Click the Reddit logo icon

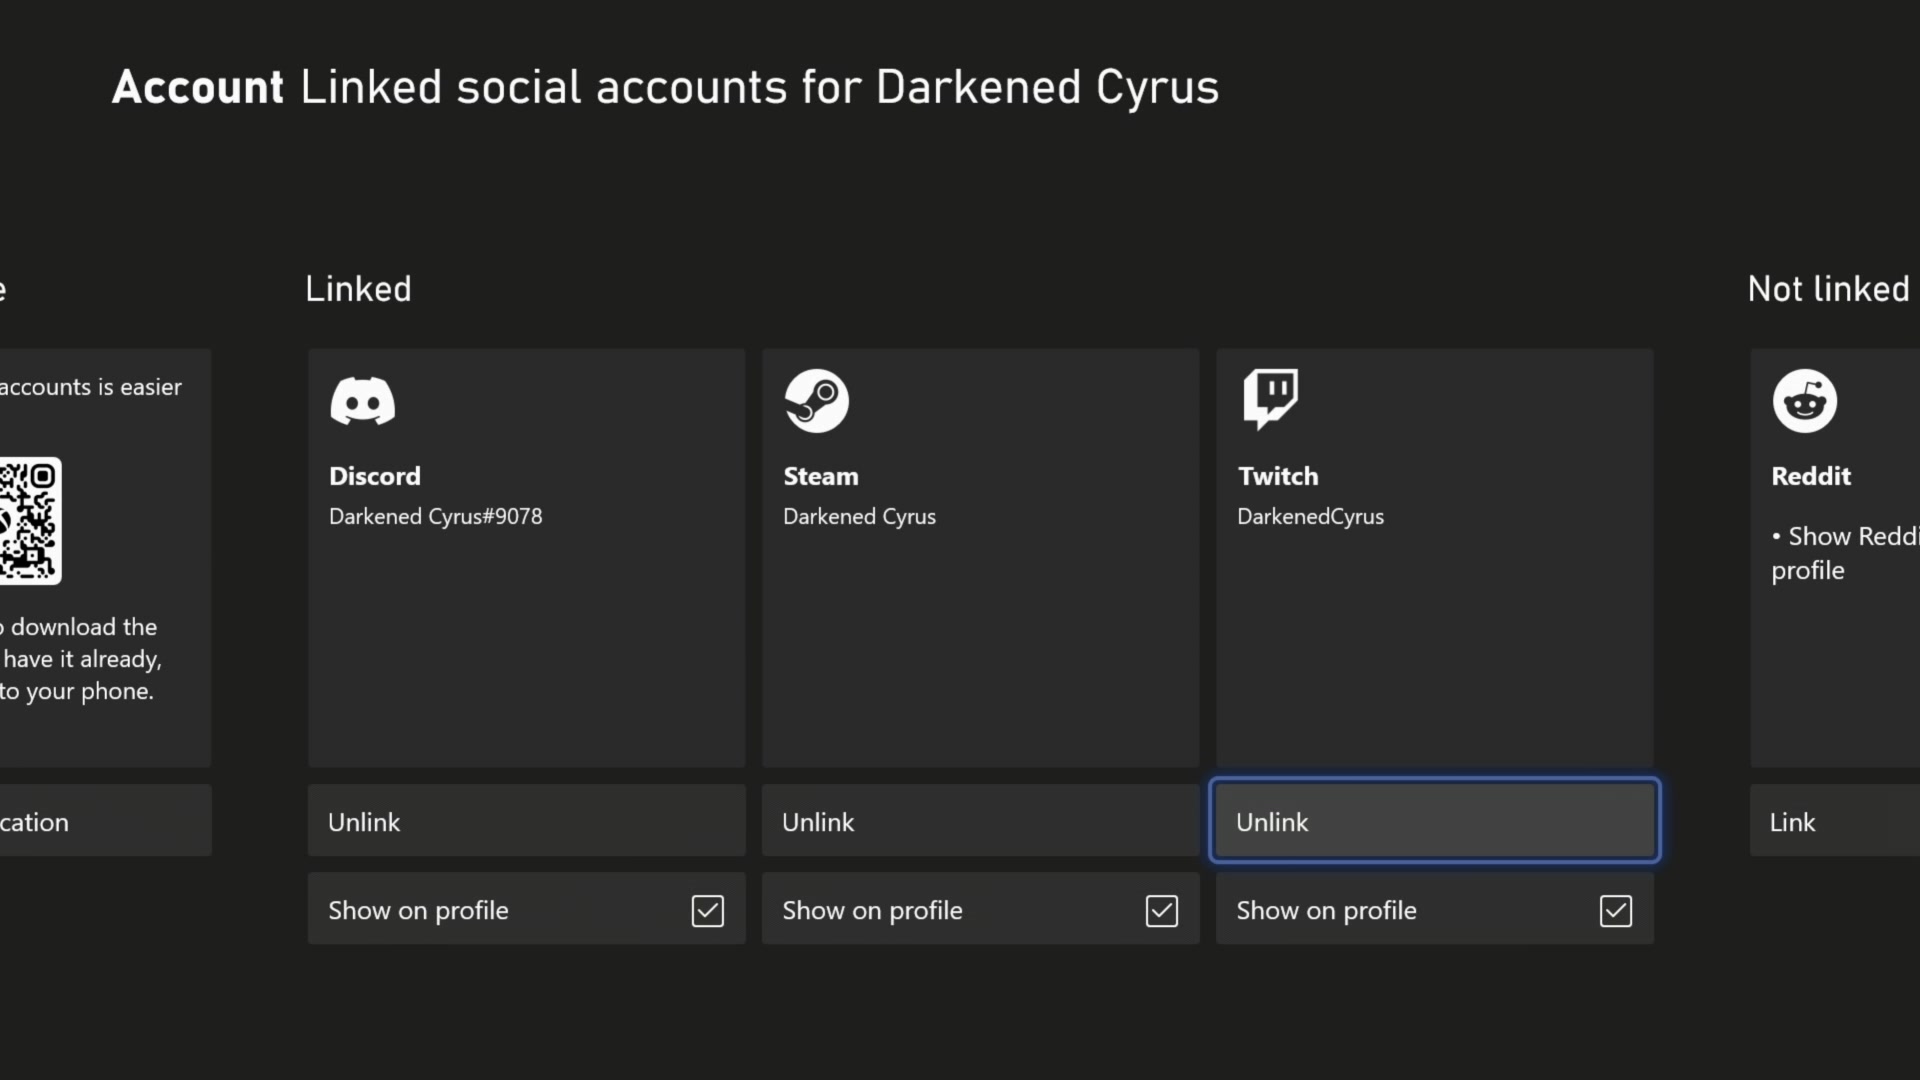1804,401
